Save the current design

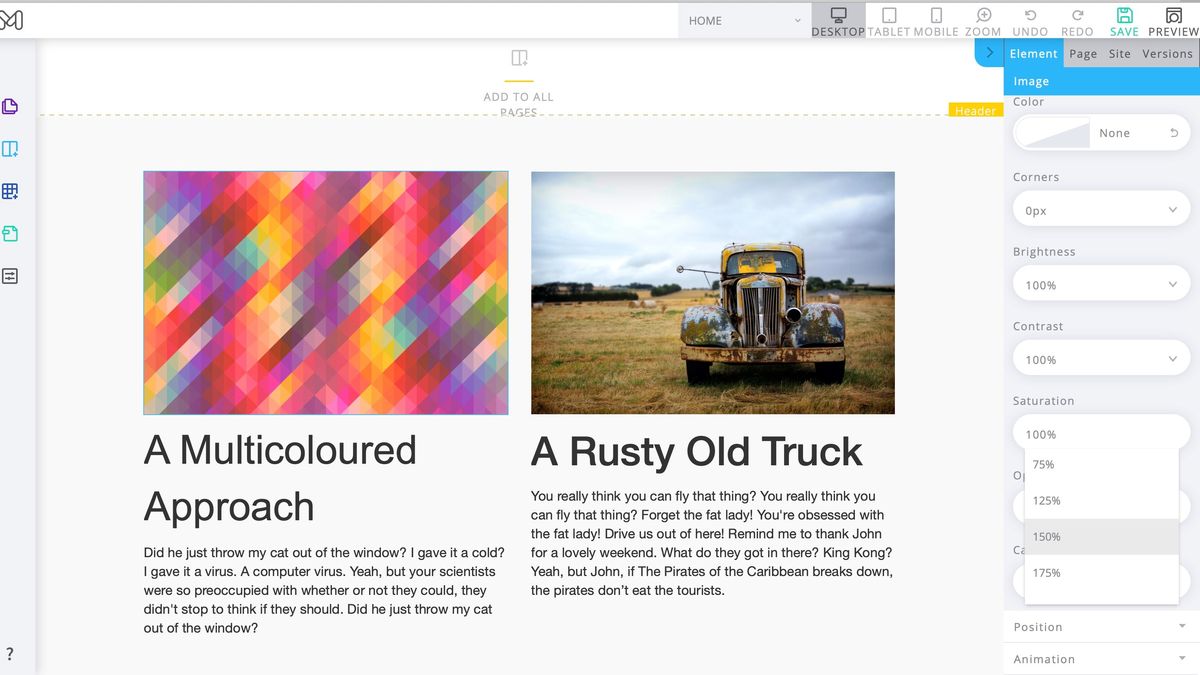pyautogui.click(x=1123, y=18)
